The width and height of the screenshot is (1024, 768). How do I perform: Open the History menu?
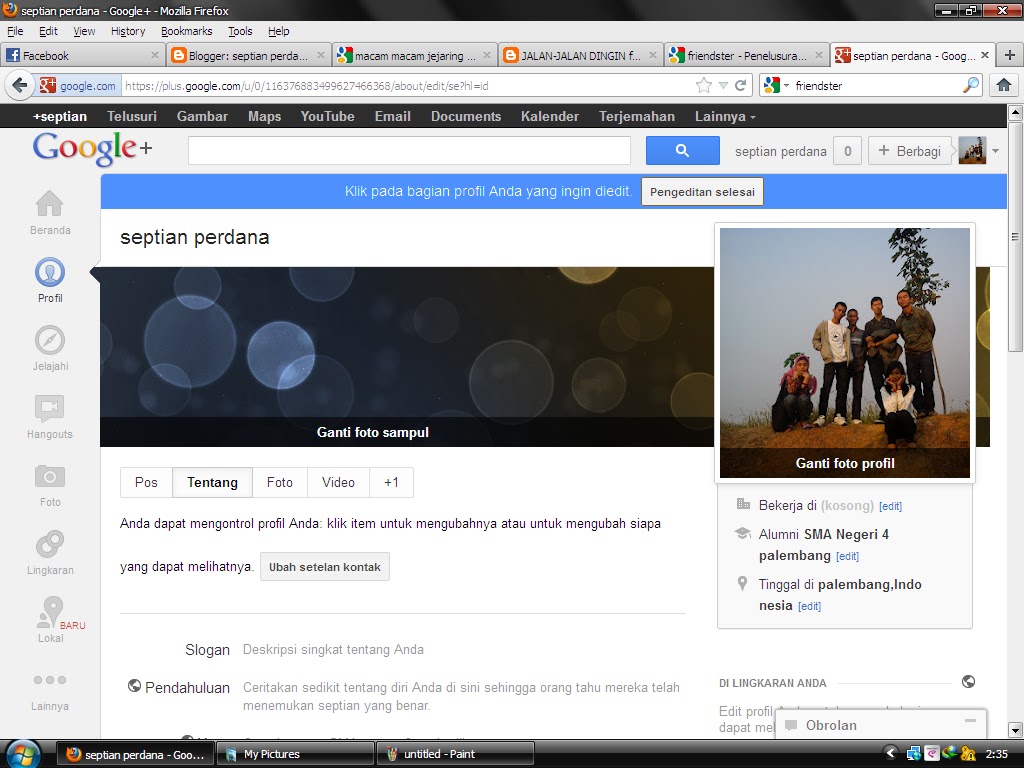coord(128,31)
